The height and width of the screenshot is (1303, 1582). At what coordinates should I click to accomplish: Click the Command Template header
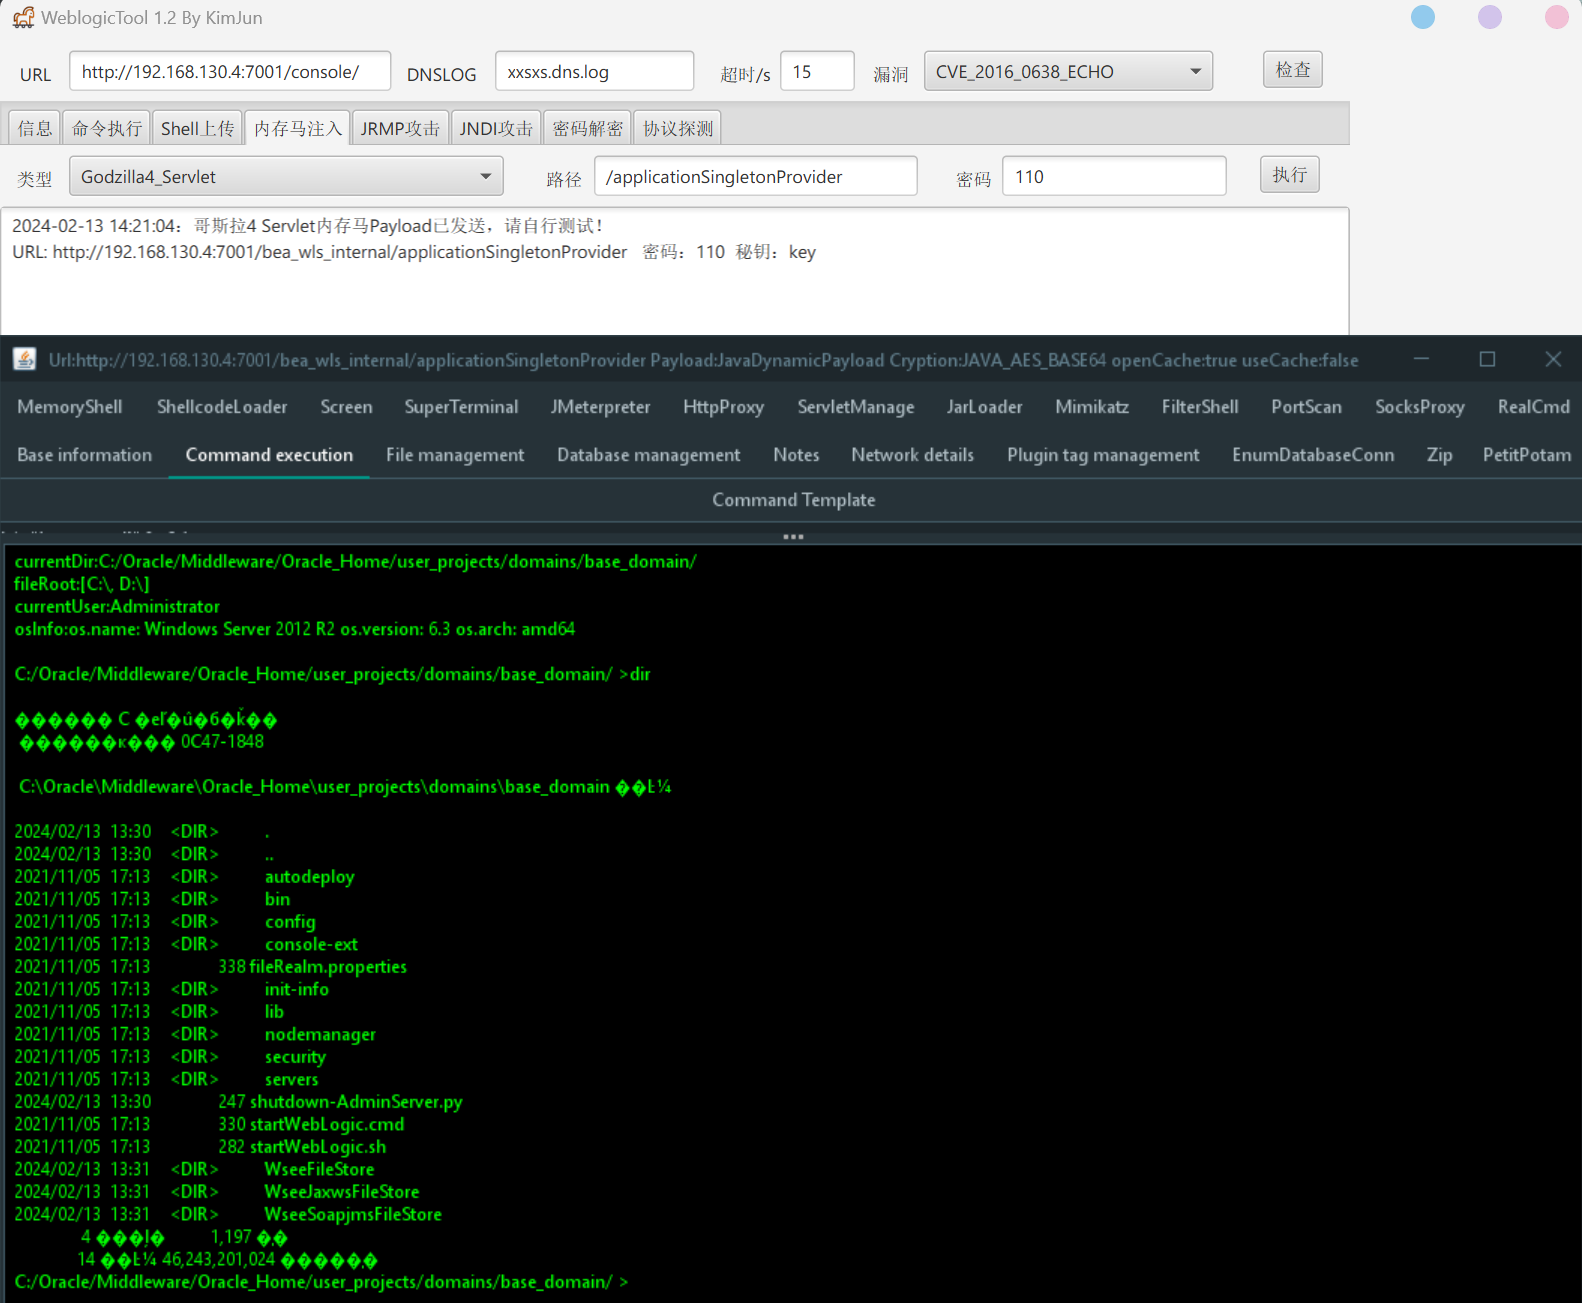(793, 500)
